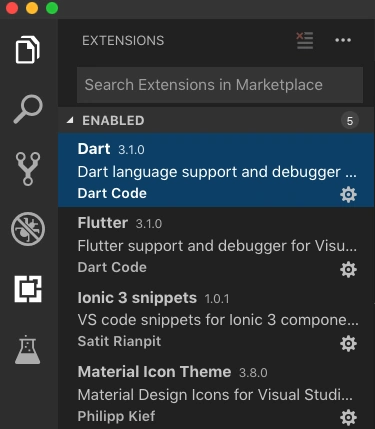Select the Dart extension title
Viewport: 375px width, 429px height.
(x=94, y=149)
